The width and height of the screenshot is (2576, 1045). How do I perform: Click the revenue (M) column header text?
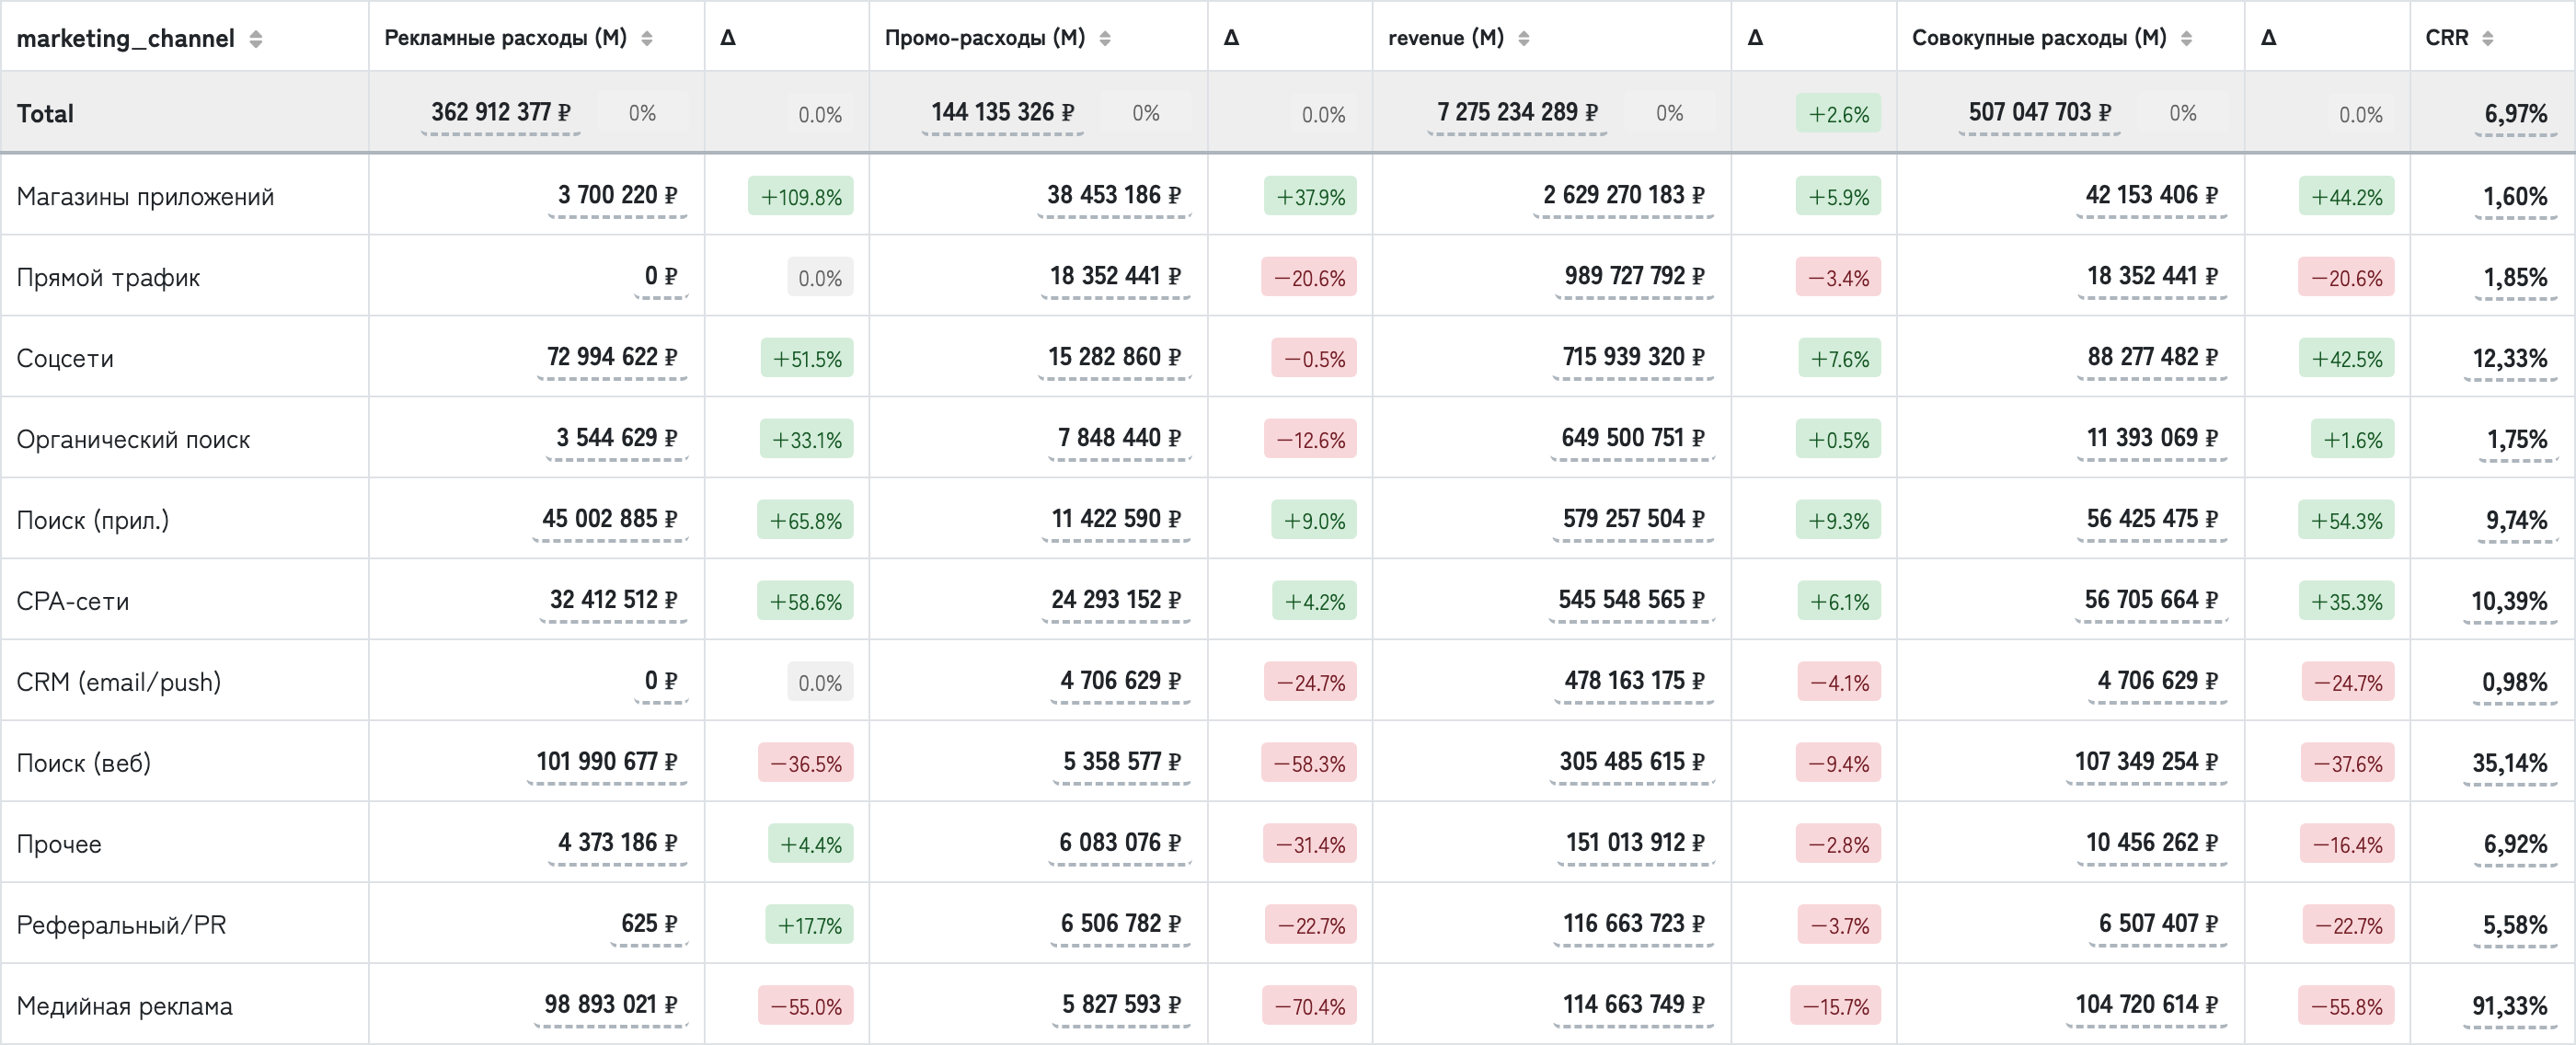pos(1446,38)
